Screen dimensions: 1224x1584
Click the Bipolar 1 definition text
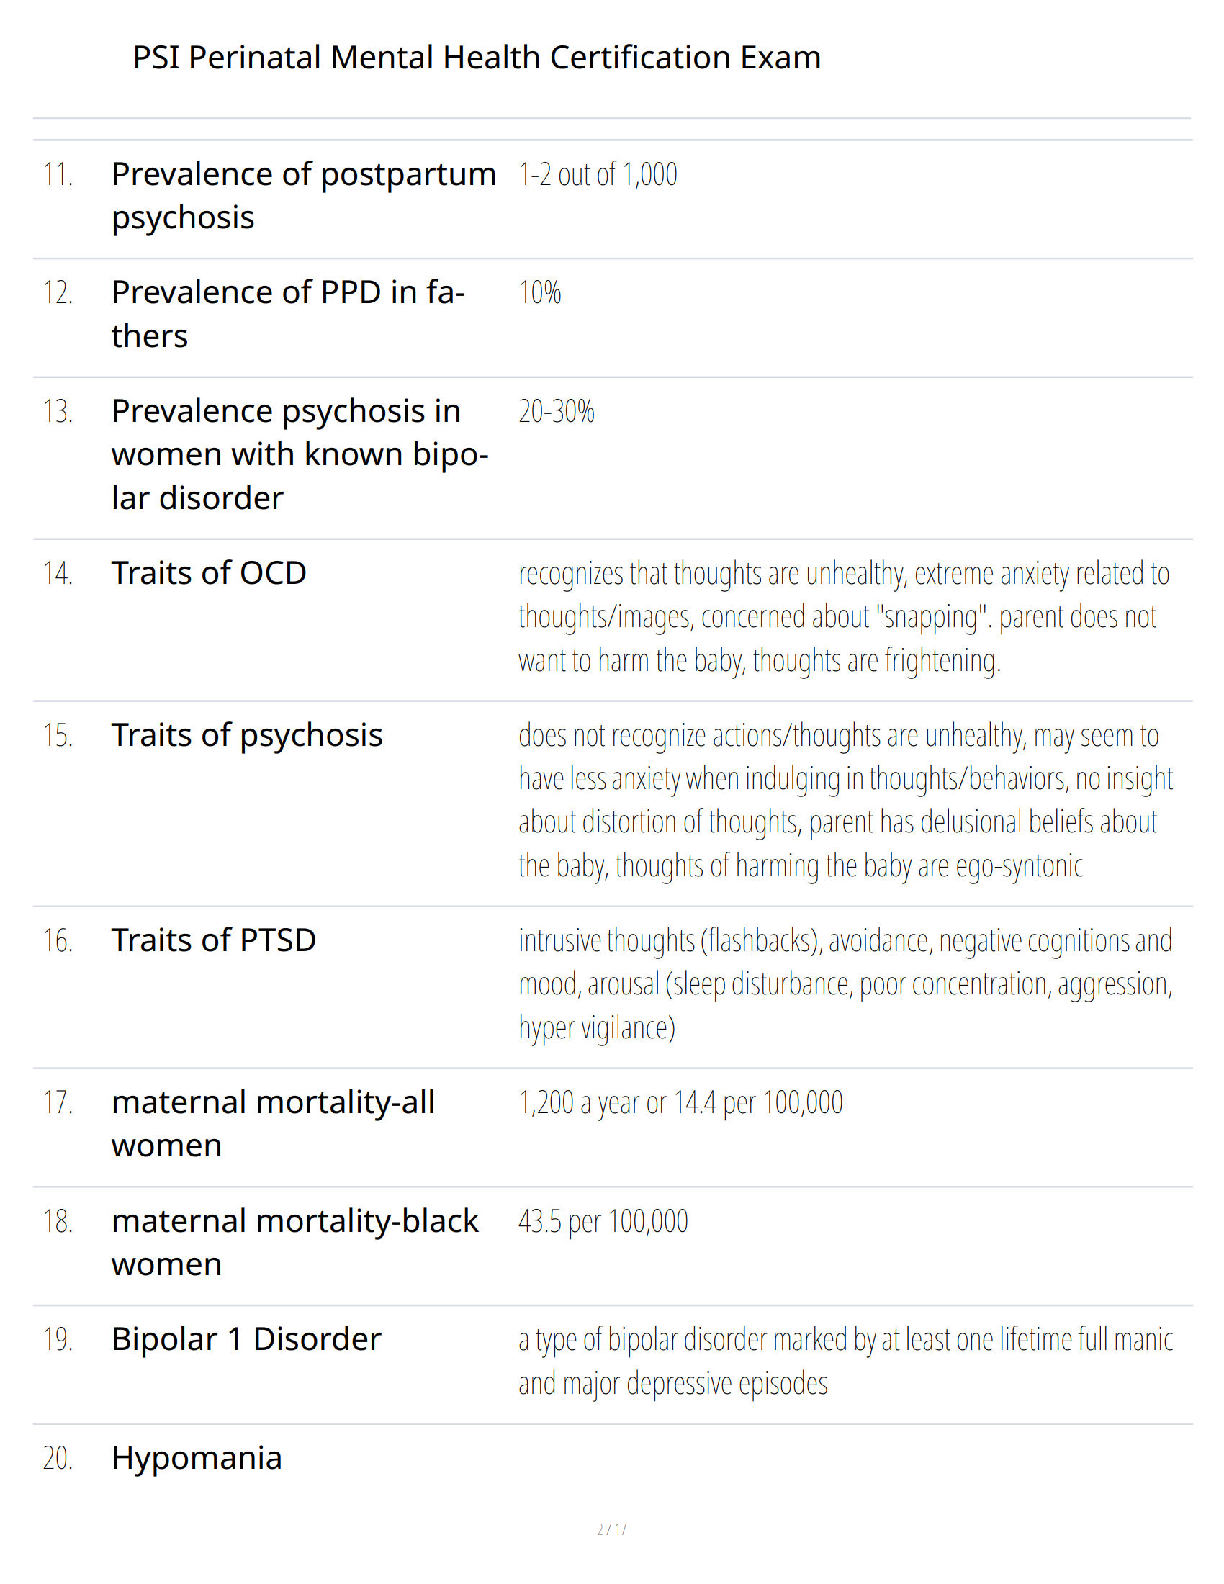tap(846, 1362)
